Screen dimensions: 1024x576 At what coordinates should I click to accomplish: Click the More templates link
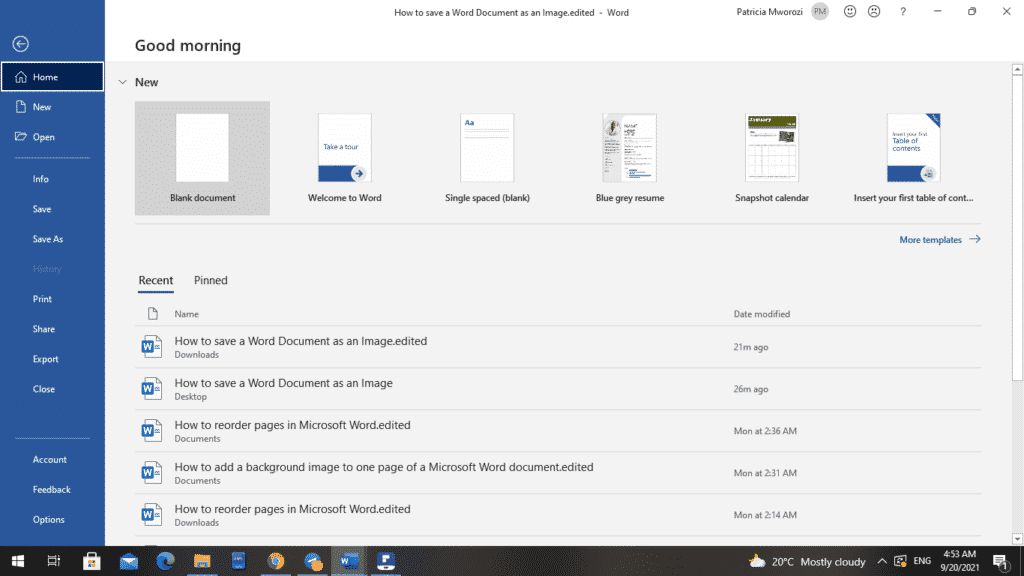(x=933, y=239)
